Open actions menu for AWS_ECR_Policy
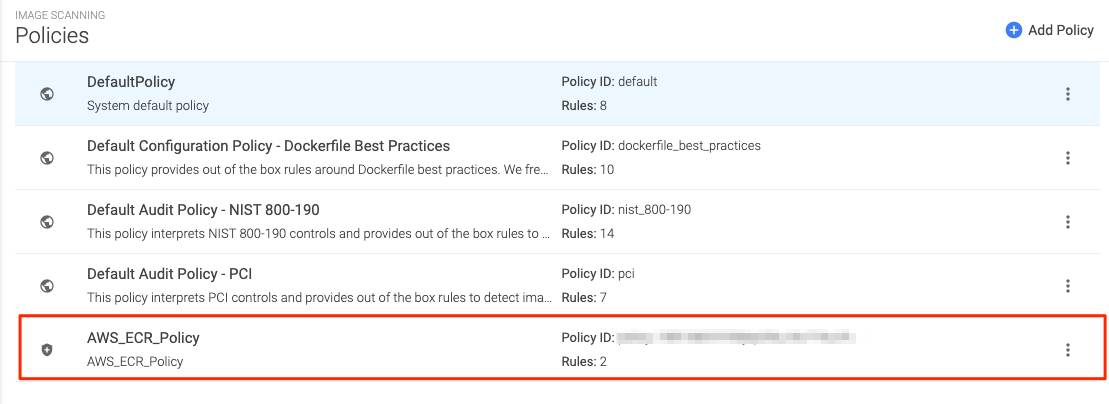This screenshot has height=404, width=1109. [1068, 350]
